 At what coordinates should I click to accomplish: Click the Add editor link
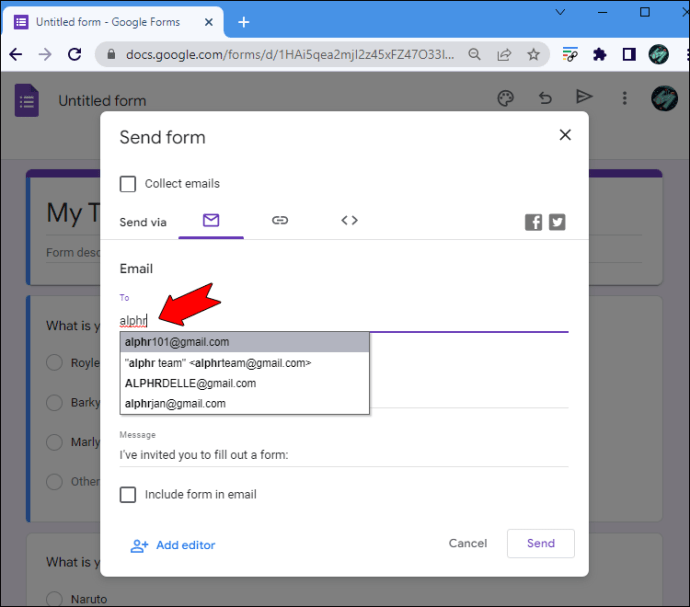(x=173, y=545)
